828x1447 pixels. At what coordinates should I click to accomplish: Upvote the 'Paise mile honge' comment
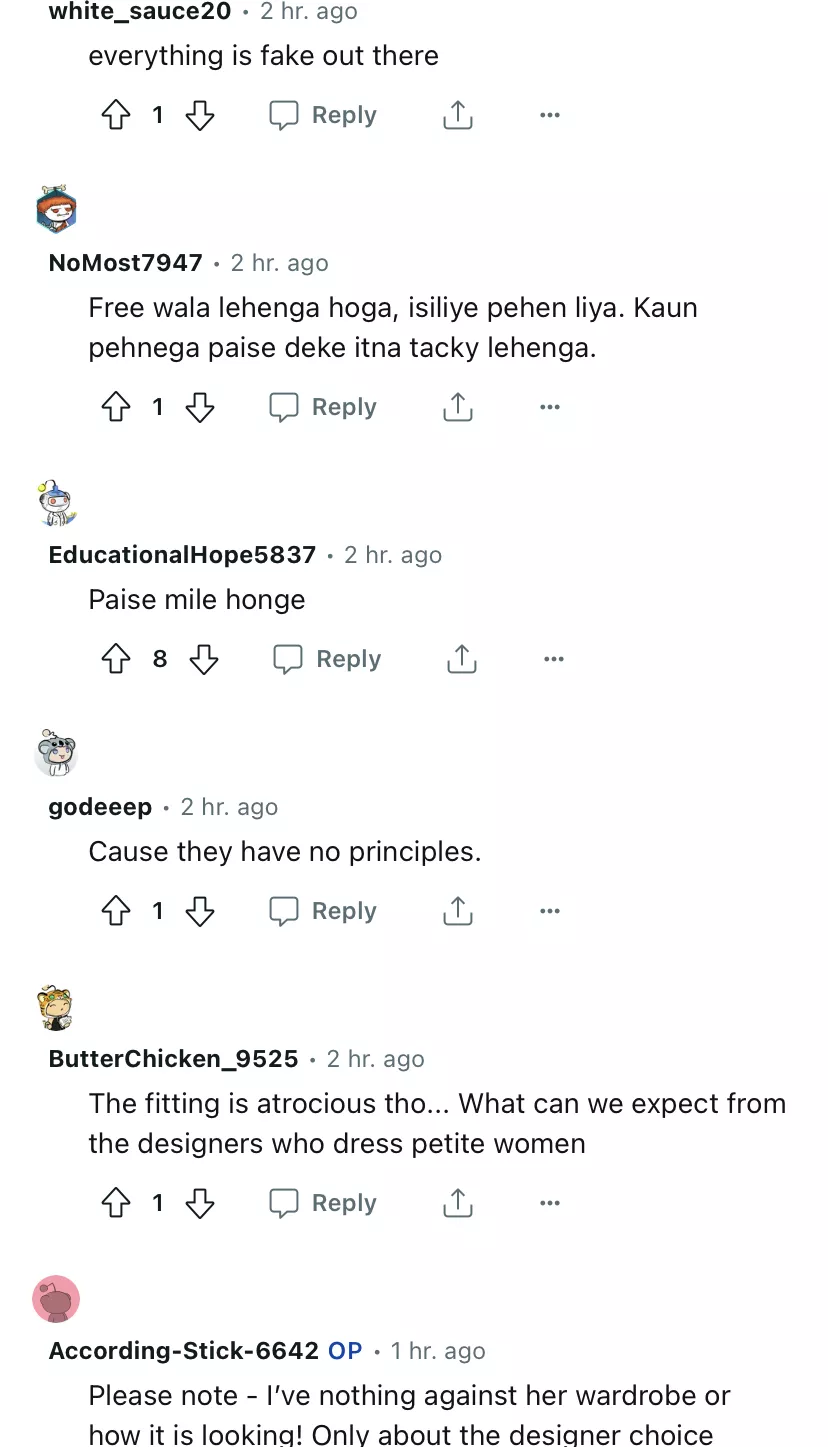tap(117, 660)
